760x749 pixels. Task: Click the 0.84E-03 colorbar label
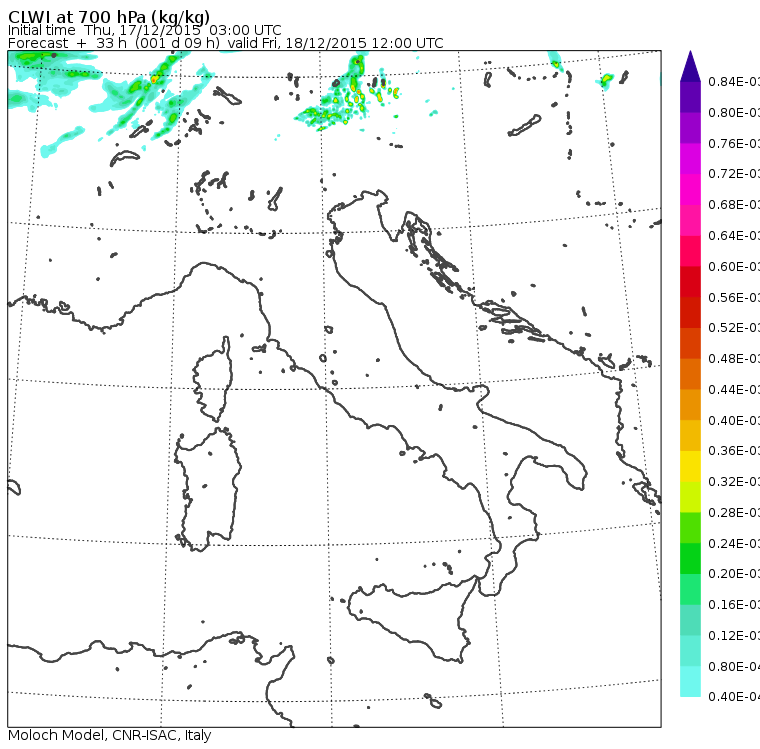click(x=734, y=82)
